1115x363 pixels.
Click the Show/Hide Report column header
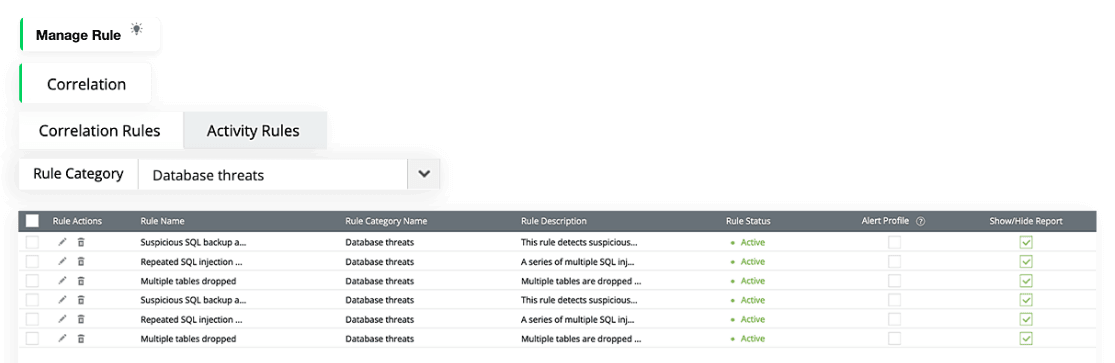1026,221
